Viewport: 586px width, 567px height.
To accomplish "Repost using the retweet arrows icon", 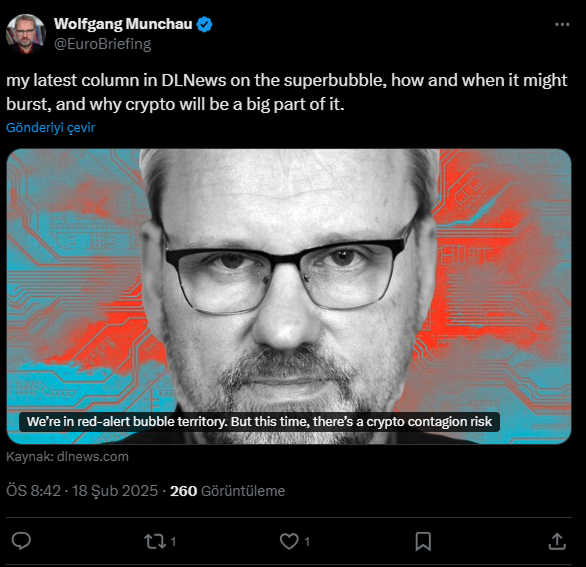I will coord(155,541).
